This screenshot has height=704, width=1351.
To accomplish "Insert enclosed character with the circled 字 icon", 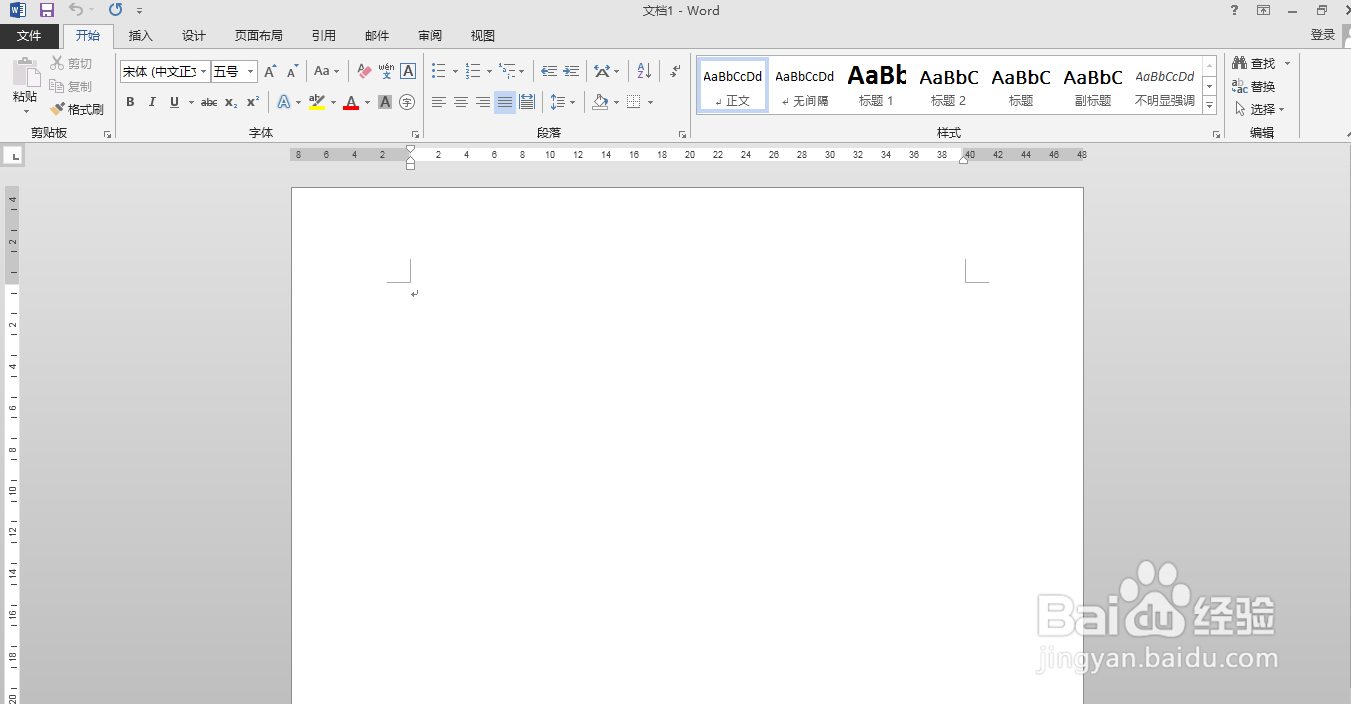I will pyautogui.click(x=407, y=102).
